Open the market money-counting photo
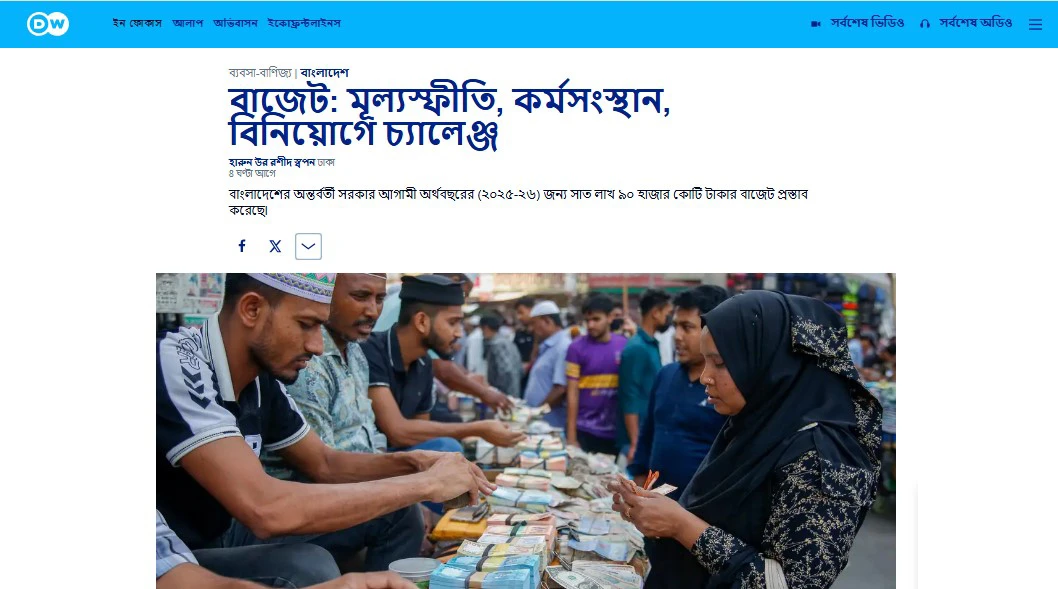Viewport: 1058px width, 589px height. (x=526, y=430)
